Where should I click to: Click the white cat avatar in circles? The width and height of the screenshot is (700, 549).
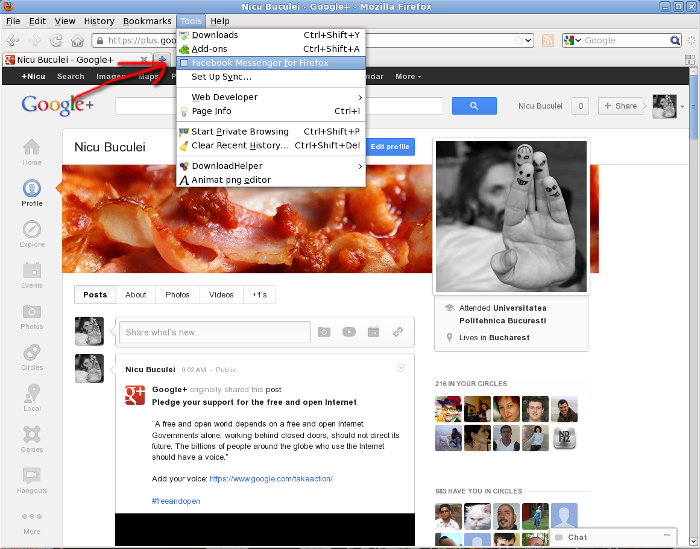tap(477, 516)
